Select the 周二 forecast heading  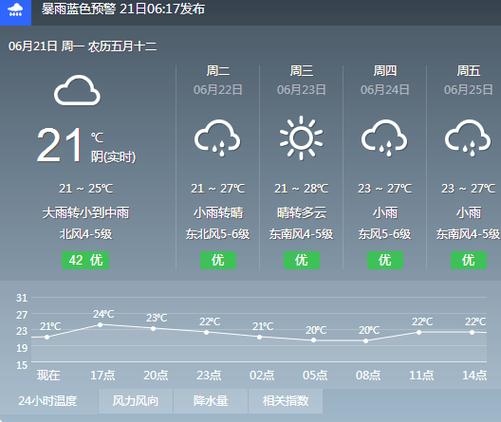click(x=218, y=71)
